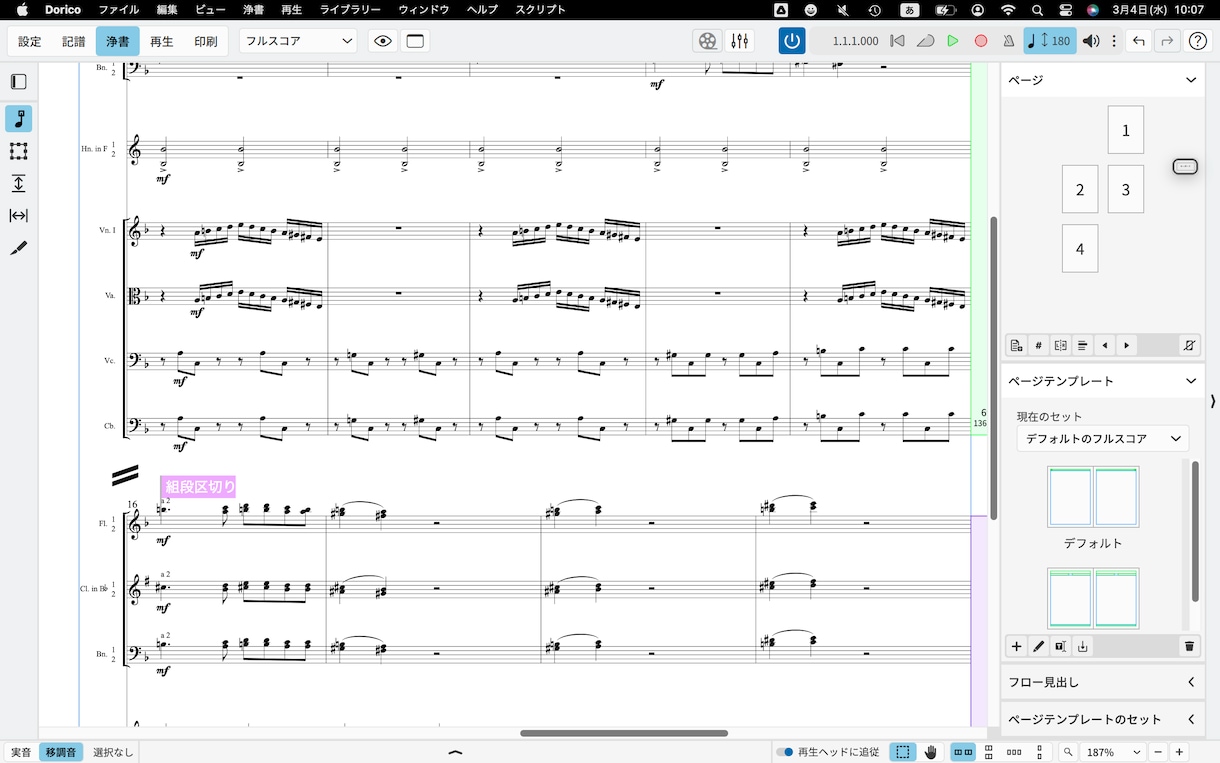Click the record button in transport

point(981,41)
